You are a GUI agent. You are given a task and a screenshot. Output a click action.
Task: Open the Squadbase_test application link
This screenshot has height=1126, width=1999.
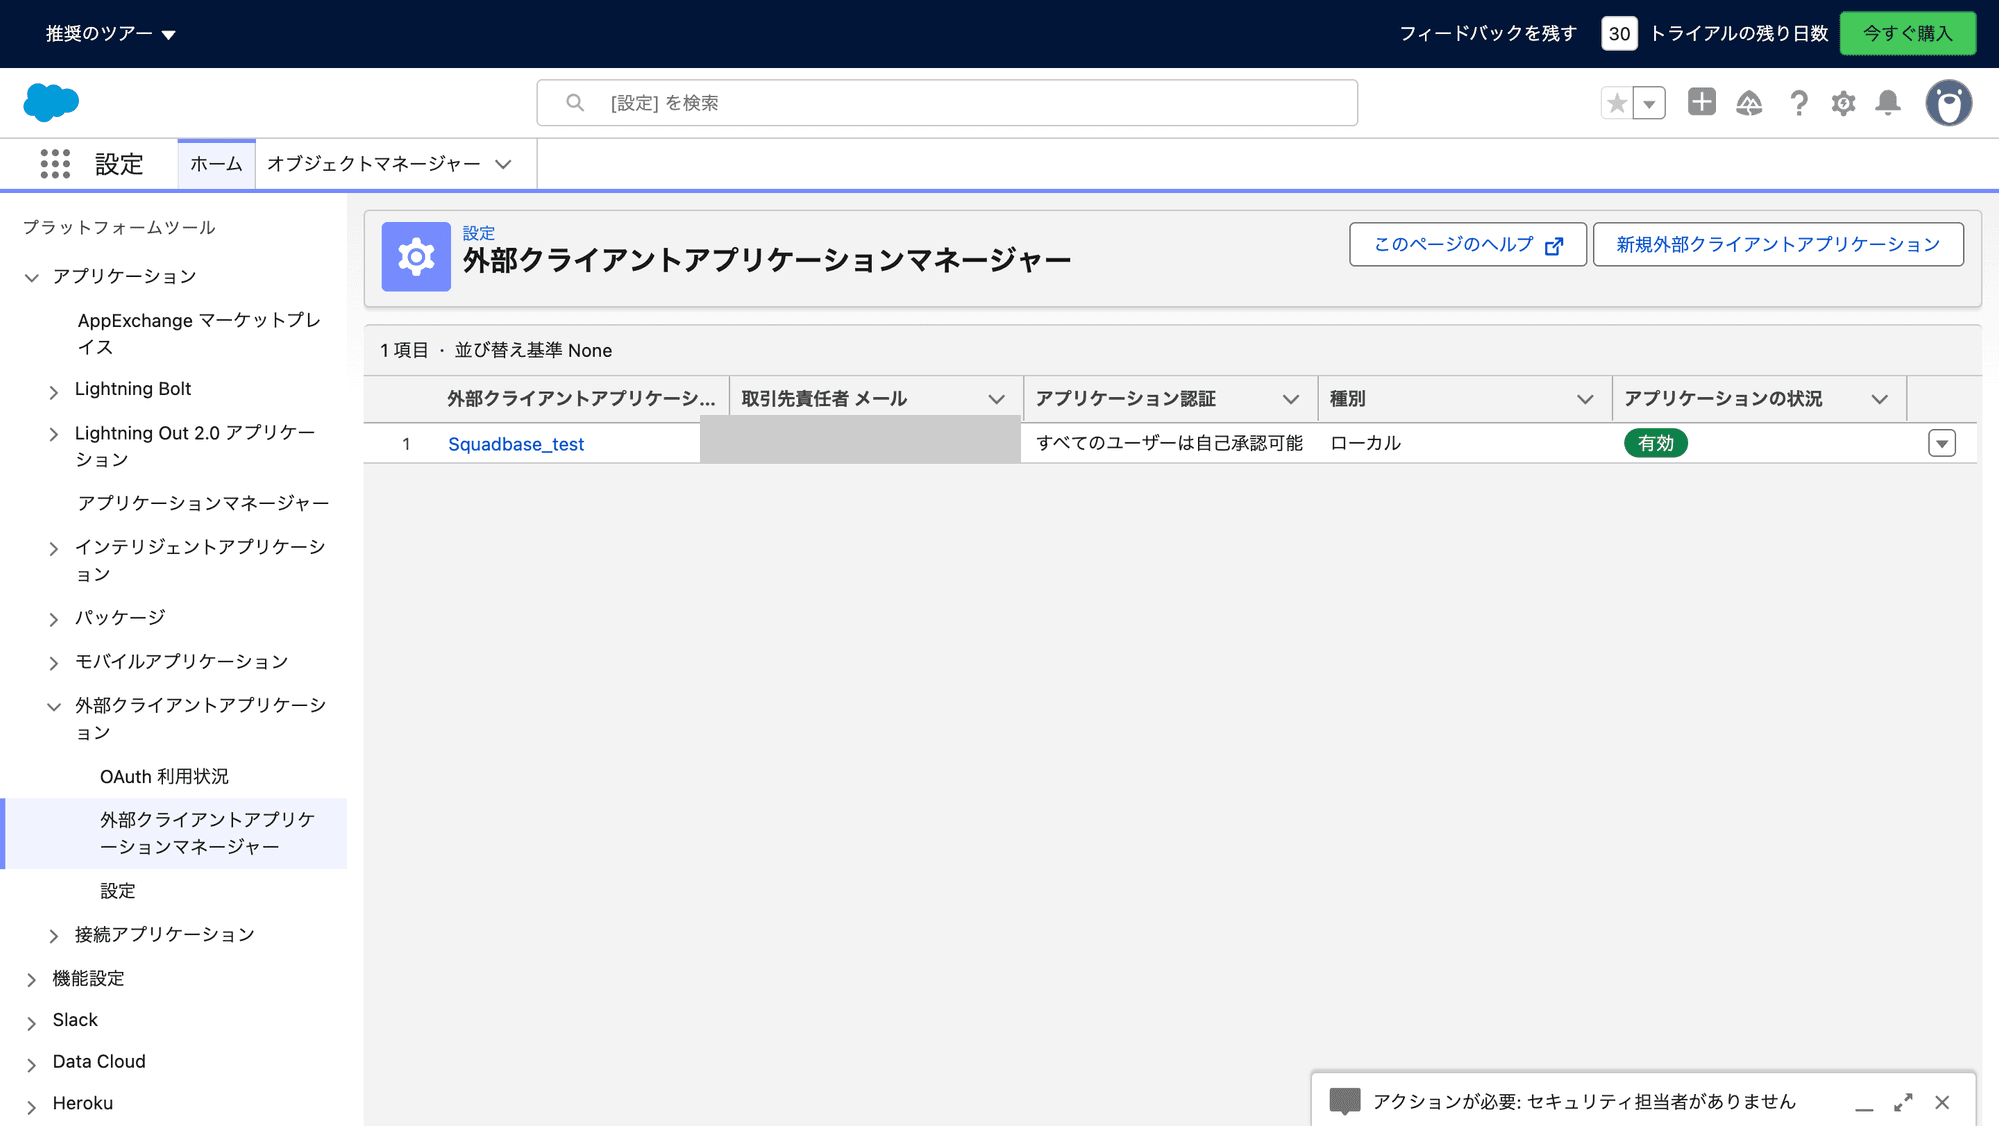coord(516,443)
